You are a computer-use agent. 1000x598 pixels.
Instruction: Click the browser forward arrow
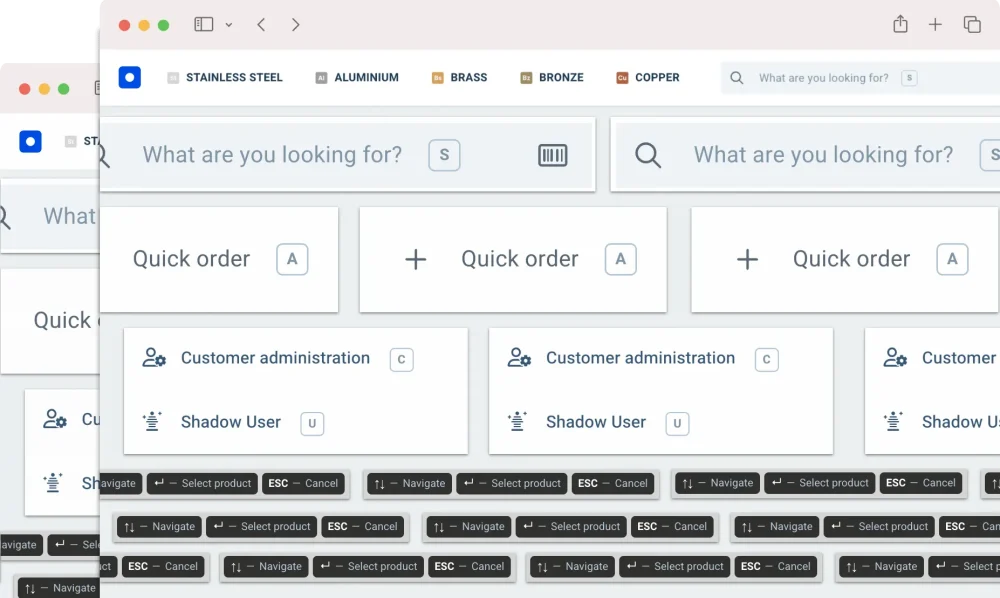coord(295,25)
